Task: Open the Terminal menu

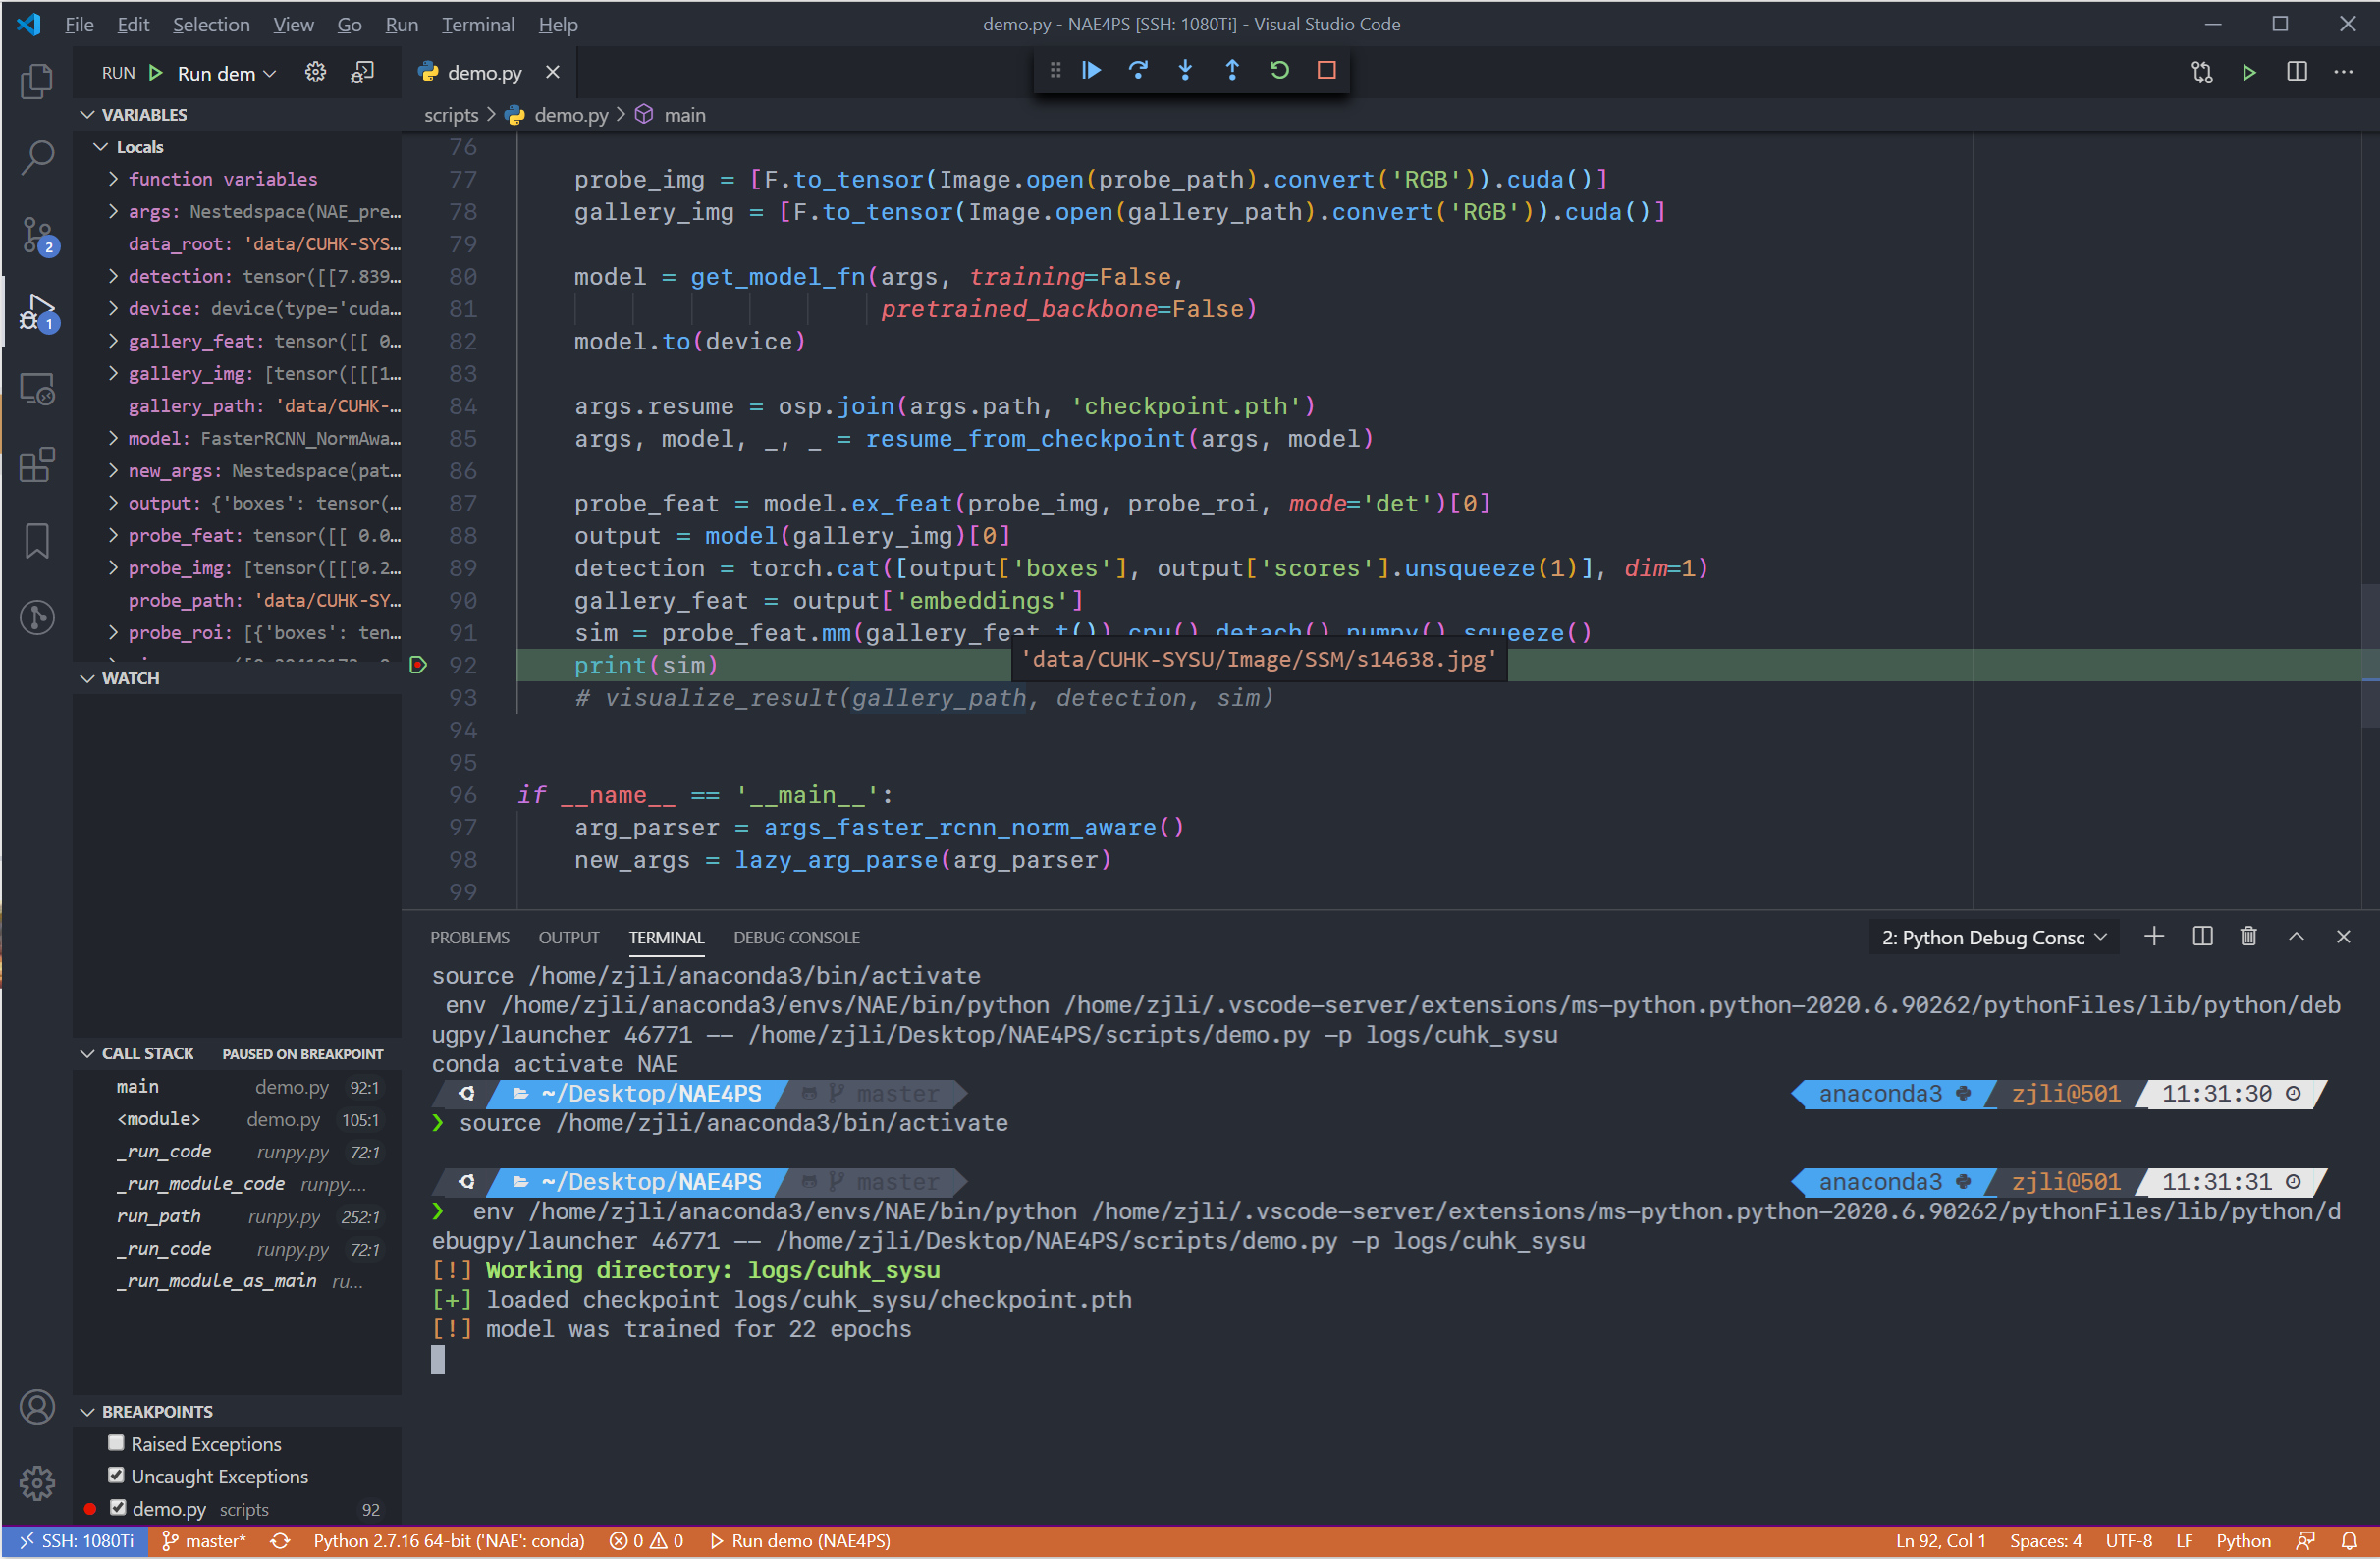Action: click(x=477, y=24)
